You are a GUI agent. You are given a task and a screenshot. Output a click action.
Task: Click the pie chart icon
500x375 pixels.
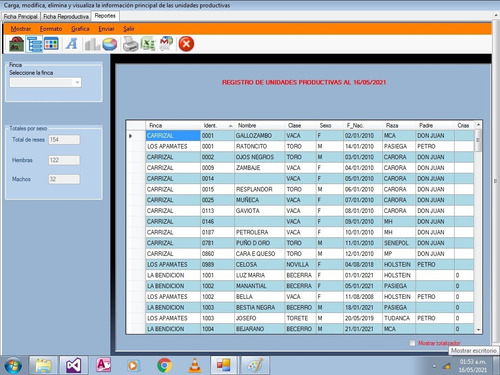coord(110,44)
